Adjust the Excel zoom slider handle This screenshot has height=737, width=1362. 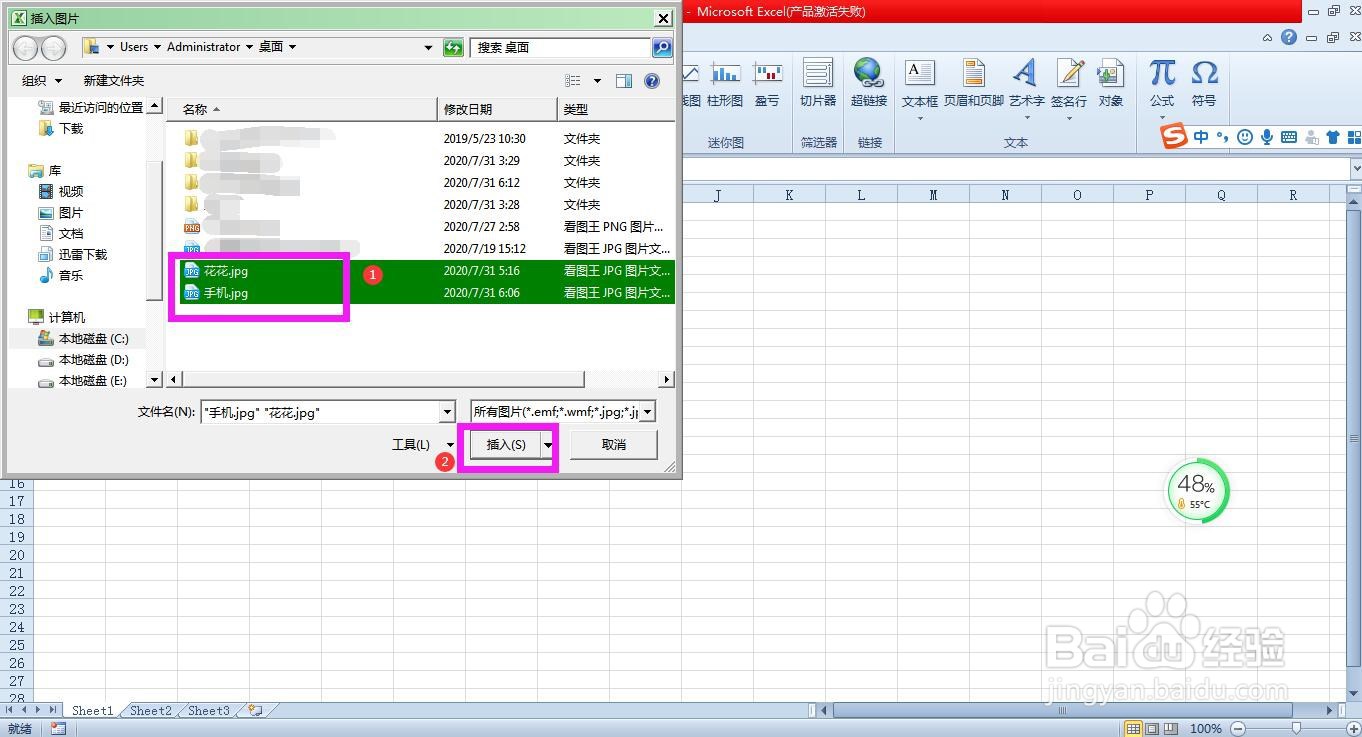pos(1296,729)
